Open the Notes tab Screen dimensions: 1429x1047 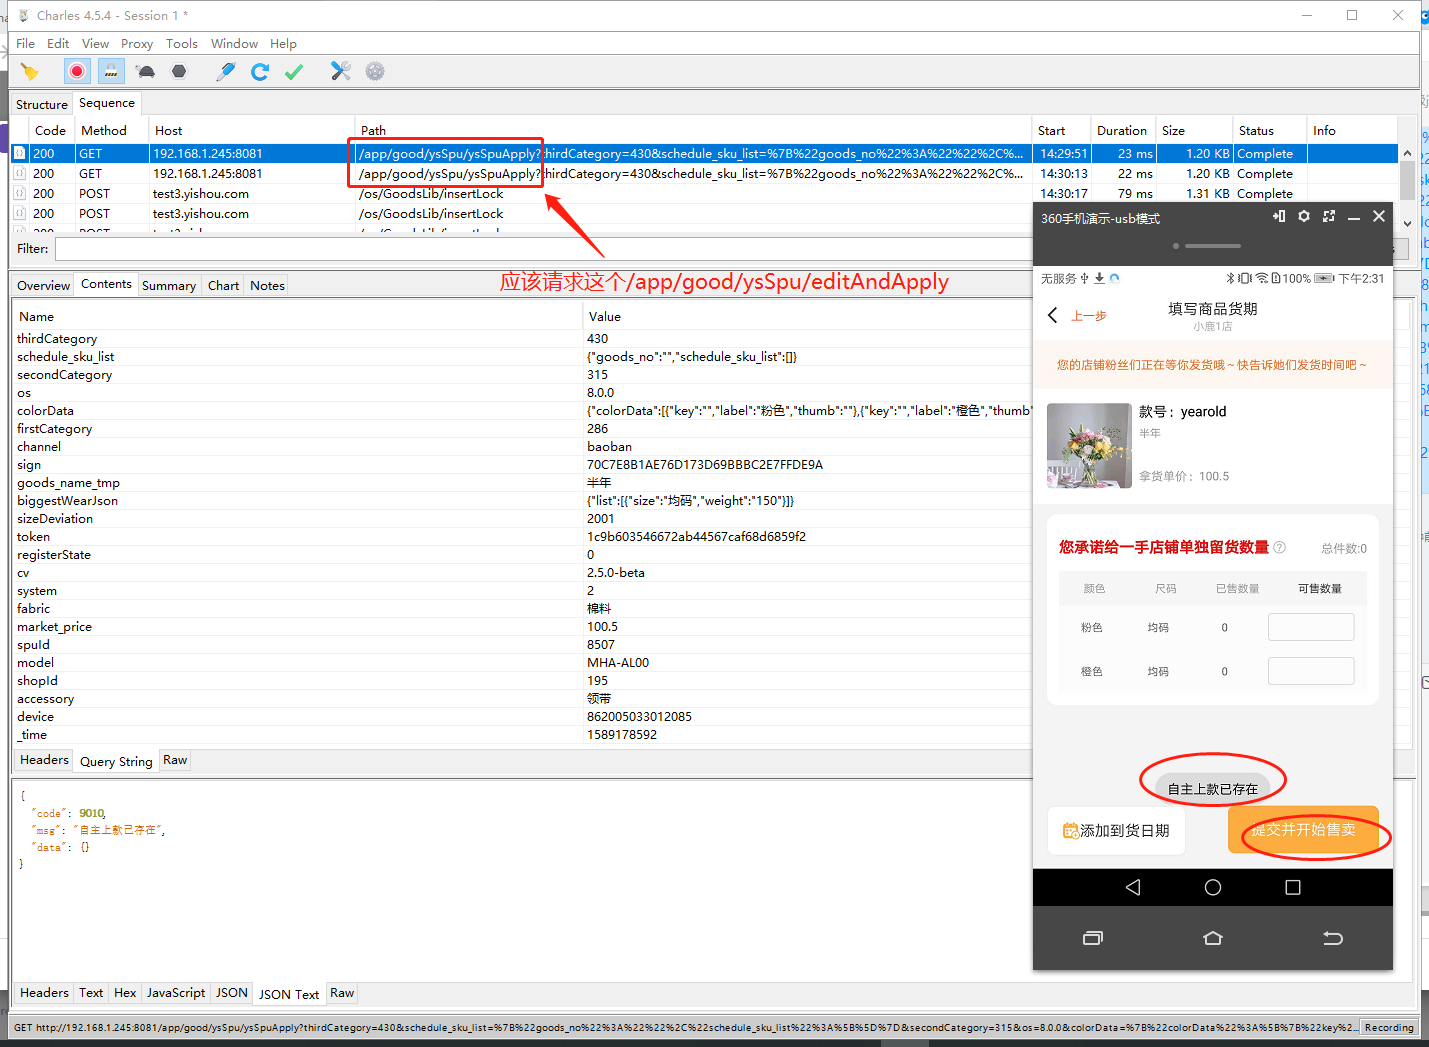(267, 286)
